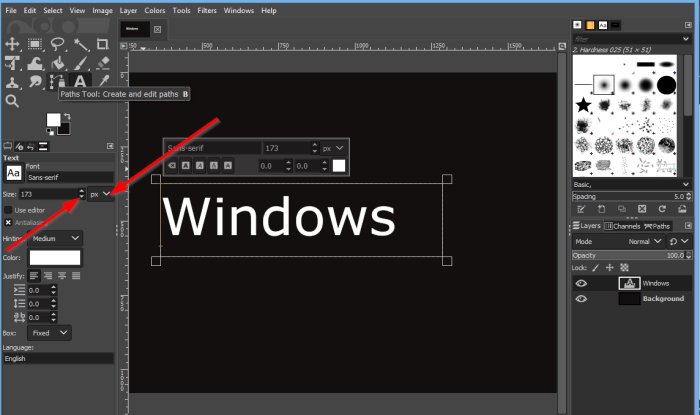
Task: Toggle the Antialiasing checkbox
Action: 8,222
